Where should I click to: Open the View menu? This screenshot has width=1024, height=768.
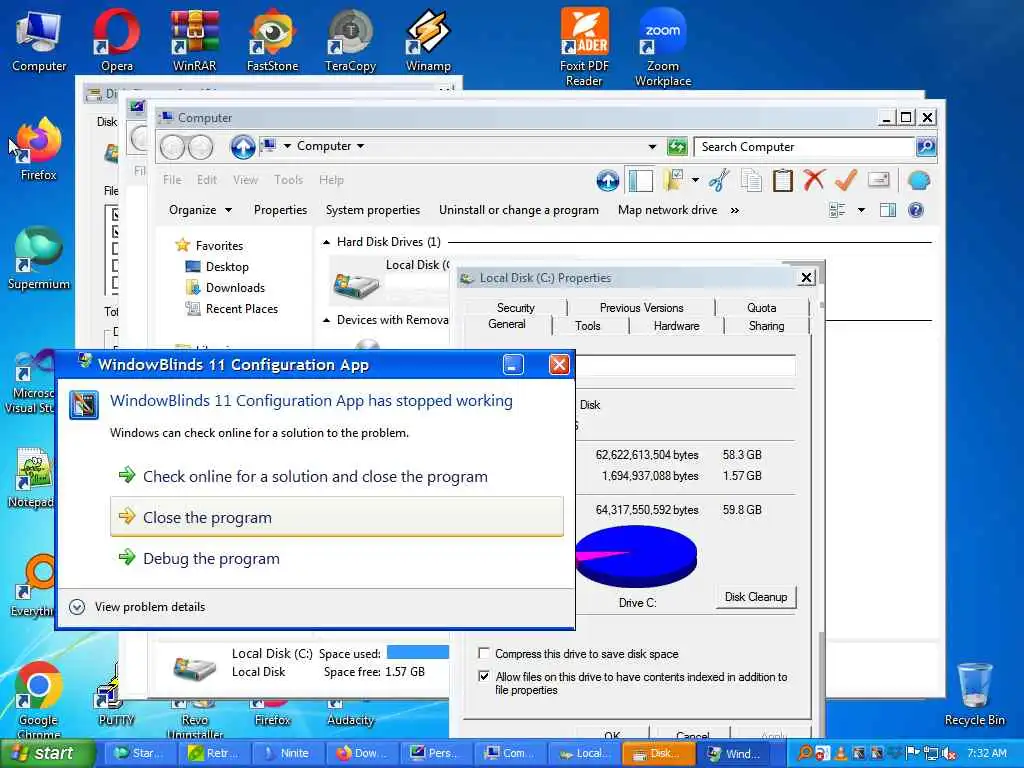click(246, 180)
